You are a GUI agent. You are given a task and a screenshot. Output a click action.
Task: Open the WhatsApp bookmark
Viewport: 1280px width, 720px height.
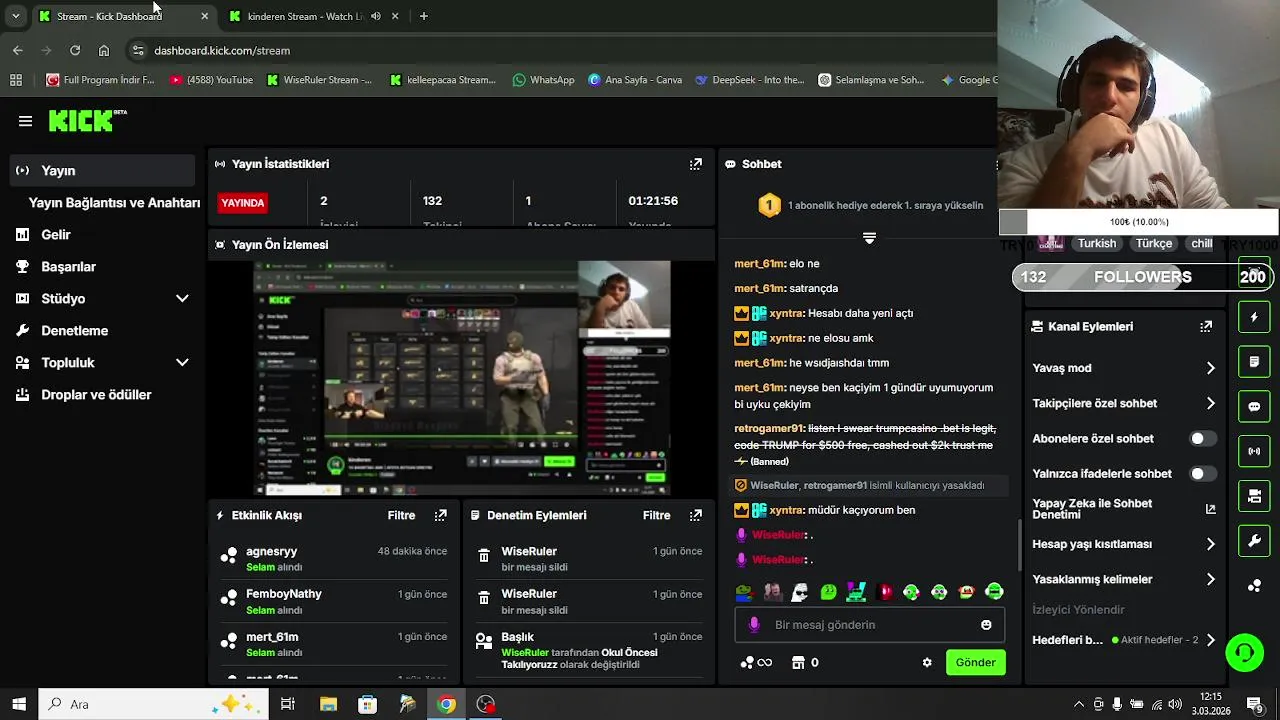point(543,80)
